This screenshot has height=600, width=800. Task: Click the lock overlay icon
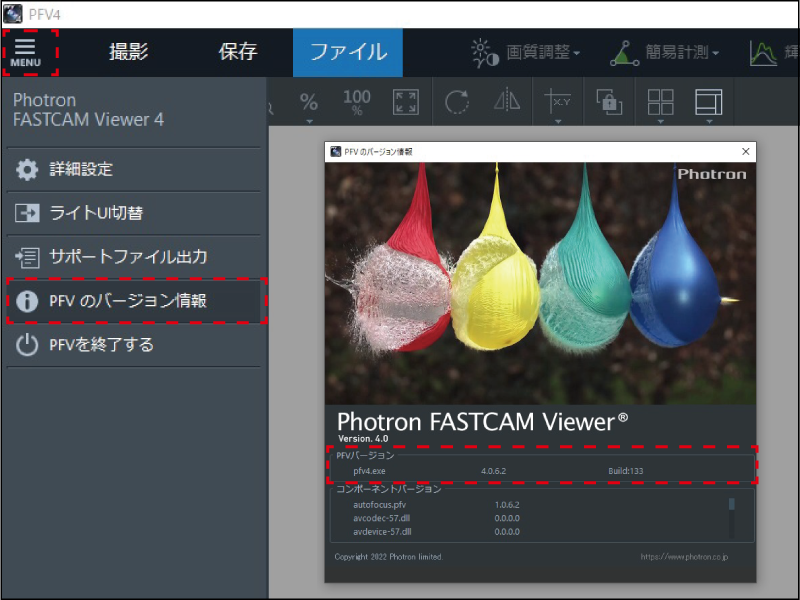coord(609,102)
